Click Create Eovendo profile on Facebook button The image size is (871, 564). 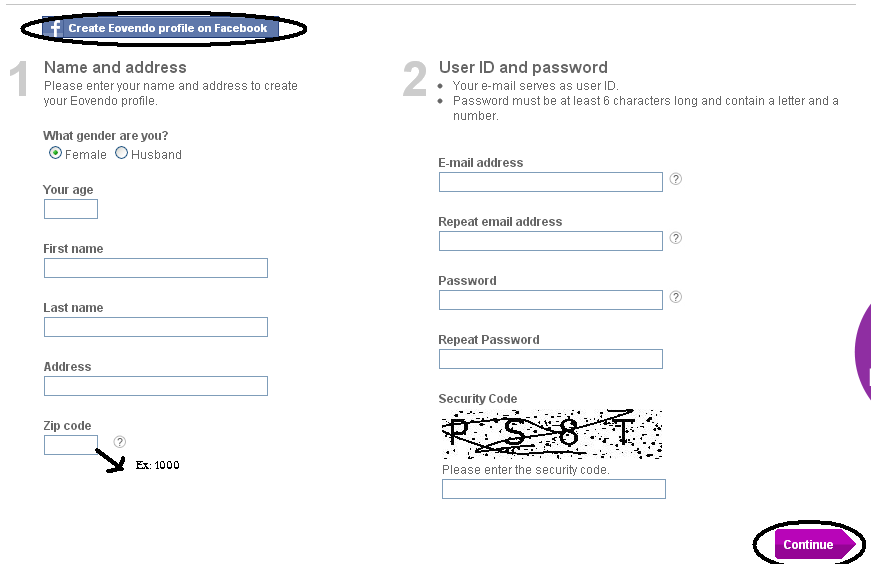pyautogui.click(x=161, y=28)
